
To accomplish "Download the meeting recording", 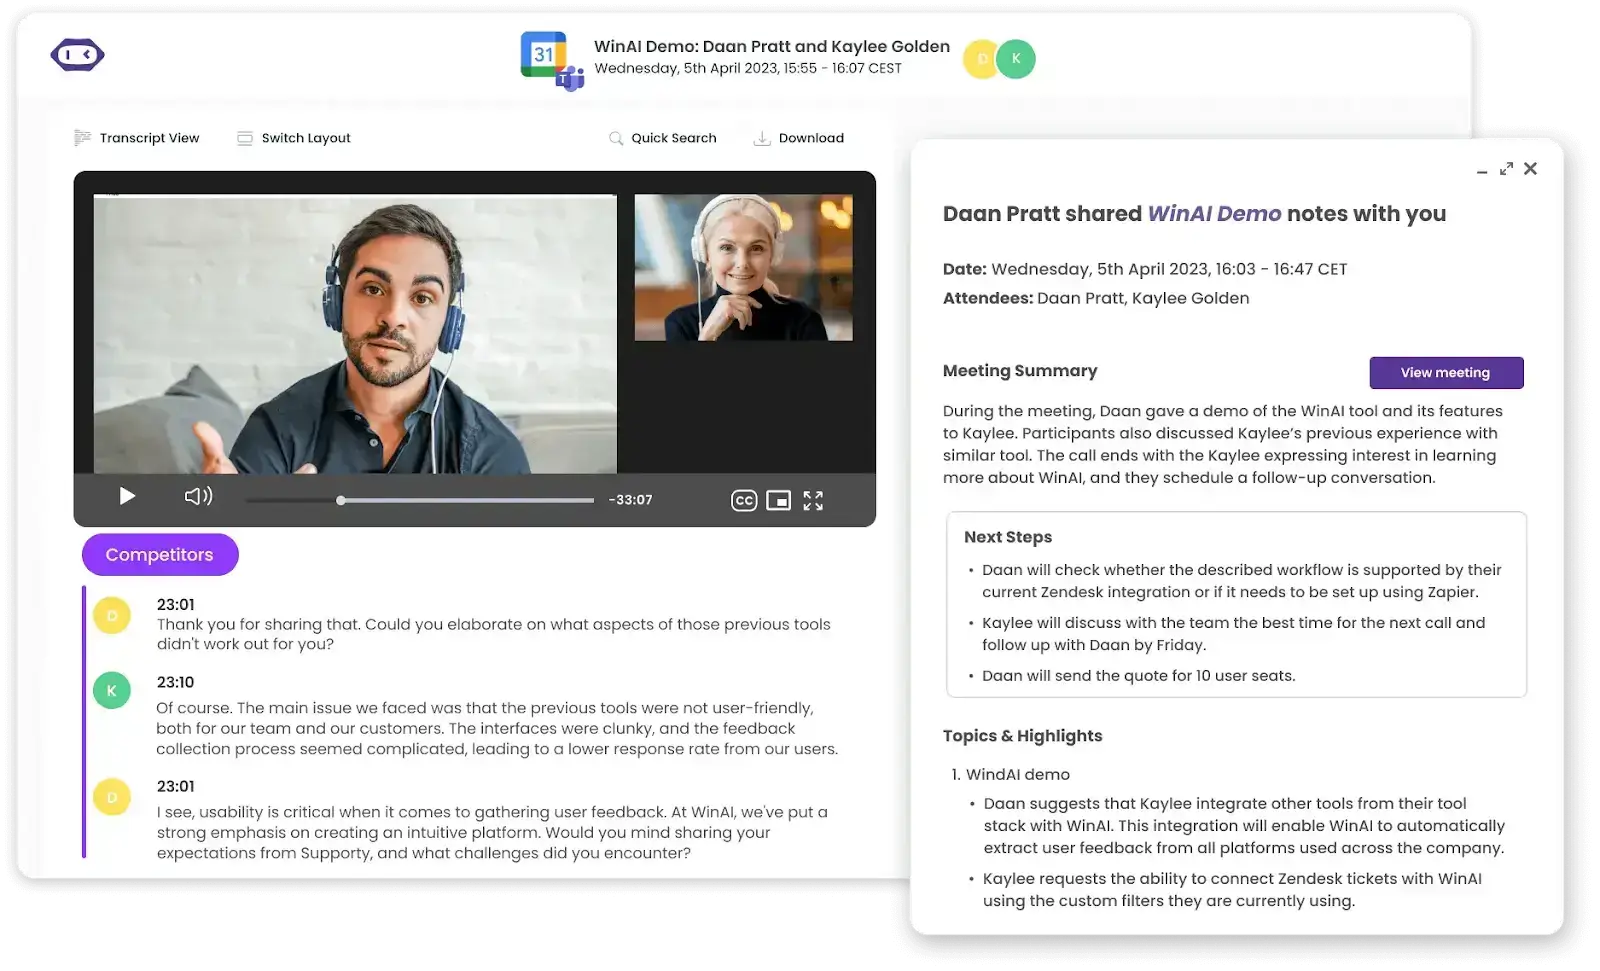I will (x=799, y=137).
